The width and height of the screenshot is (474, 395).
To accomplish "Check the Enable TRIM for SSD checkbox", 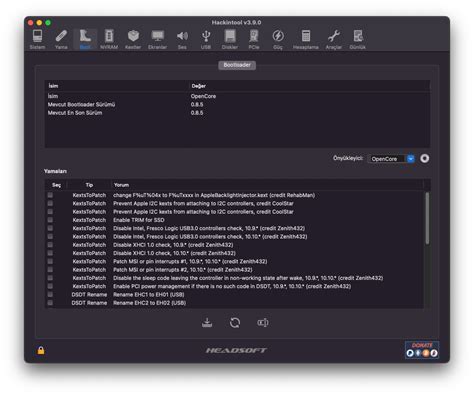I will coord(50,220).
